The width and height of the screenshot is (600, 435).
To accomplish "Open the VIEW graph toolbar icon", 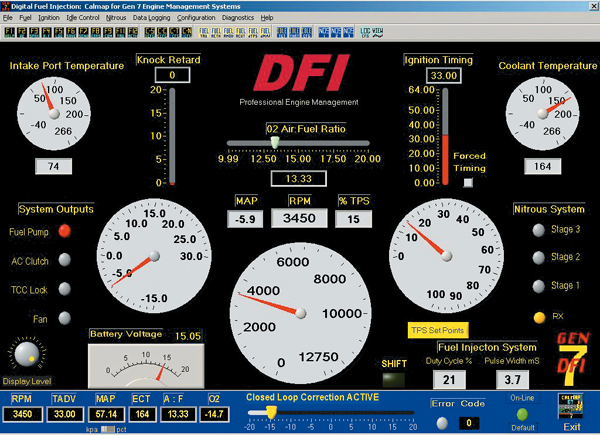I will click(378, 32).
